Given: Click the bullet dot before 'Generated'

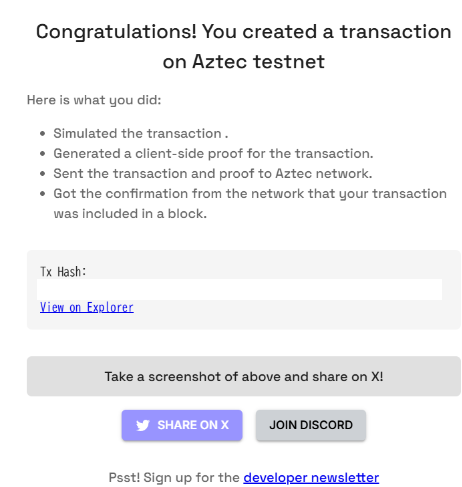Looking at the screenshot, I should click(x=42, y=154).
